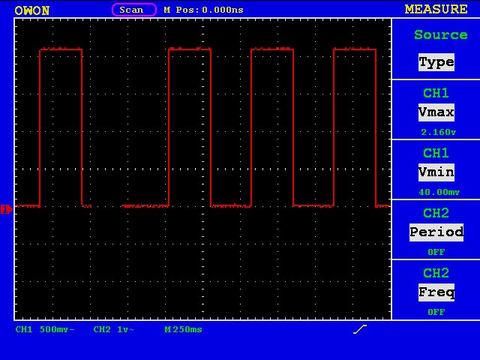Open the MEASURE menu title
480x360 pixels.
(x=436, y=9)
